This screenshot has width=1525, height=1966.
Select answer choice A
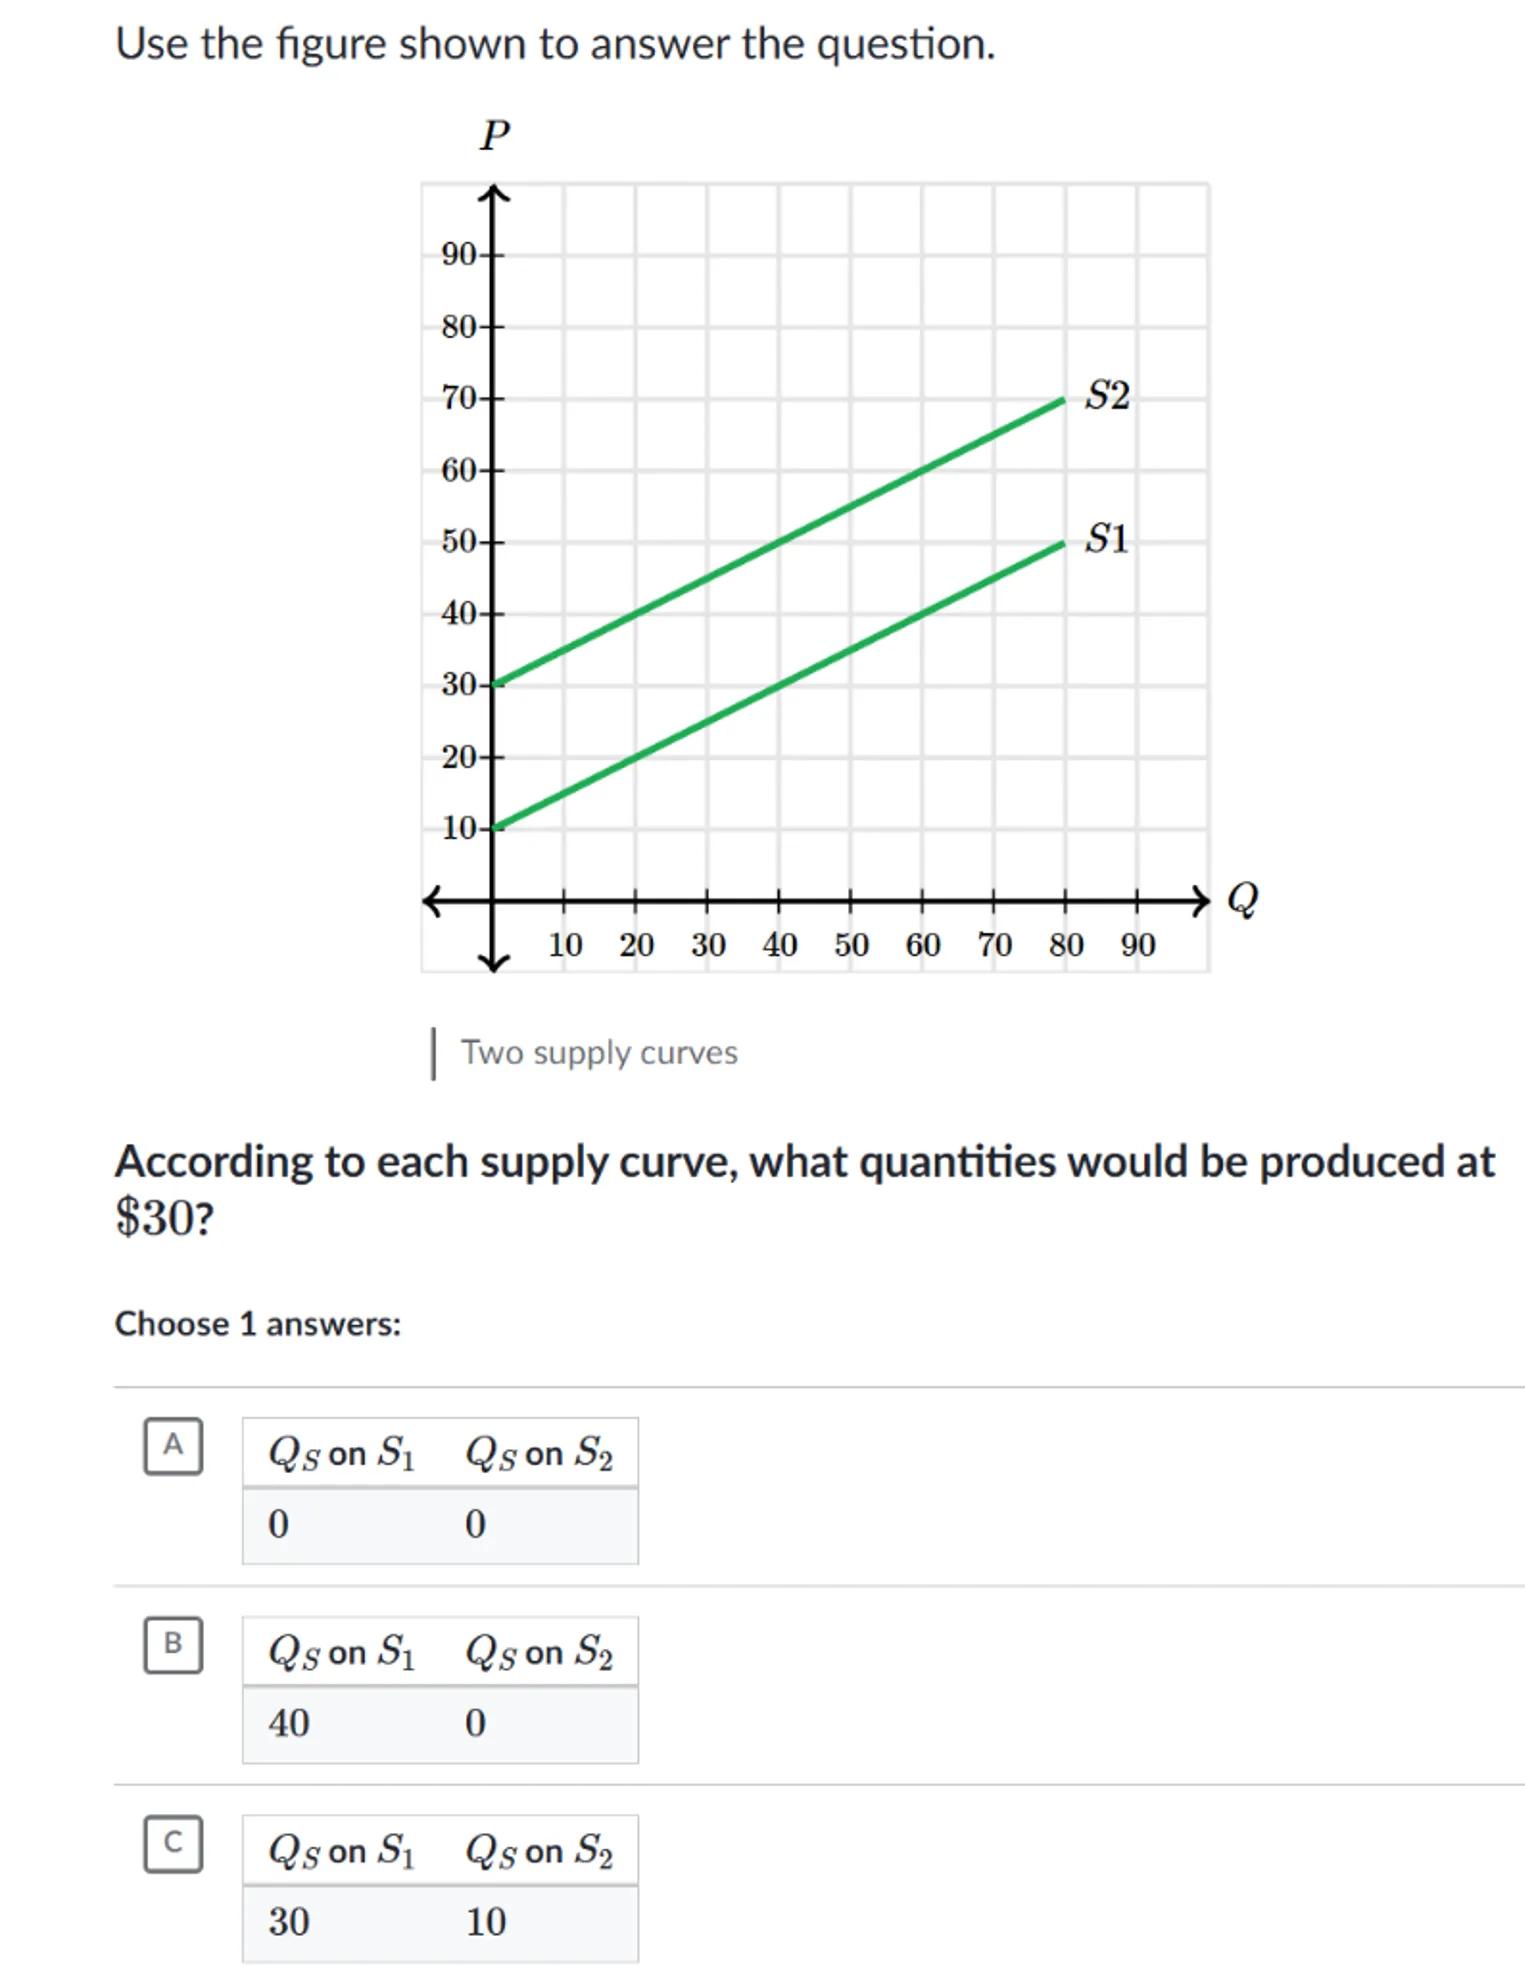173,1445
